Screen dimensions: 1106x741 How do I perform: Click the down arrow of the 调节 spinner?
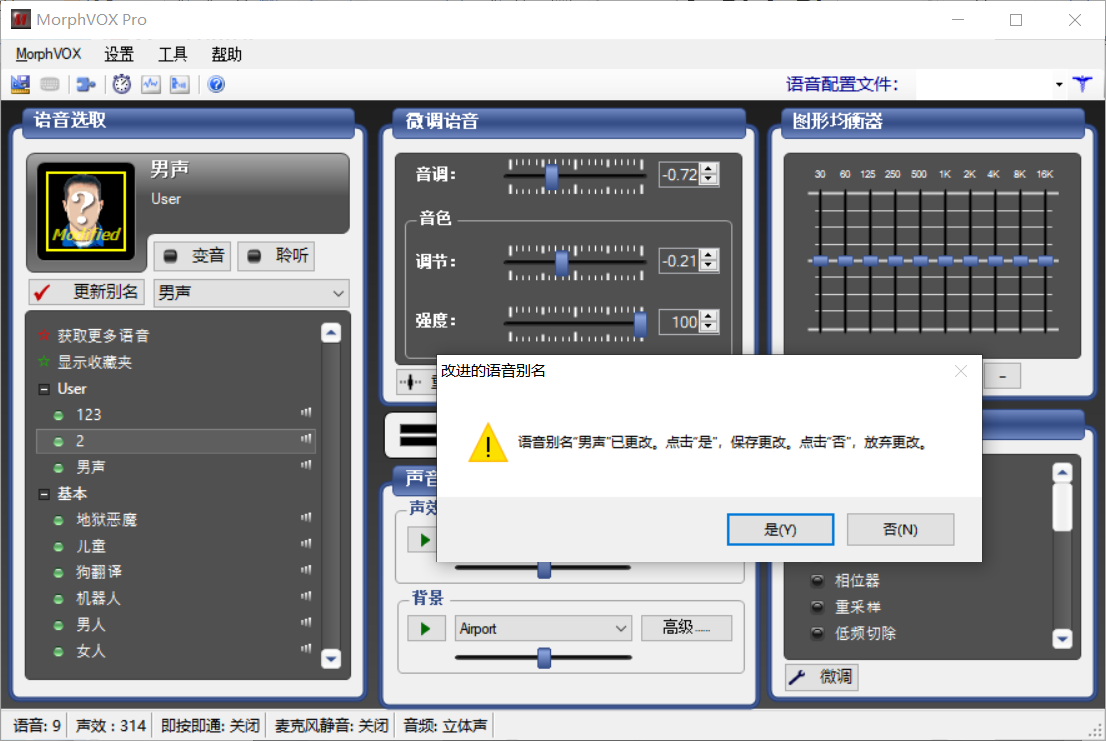coord(710,266)
